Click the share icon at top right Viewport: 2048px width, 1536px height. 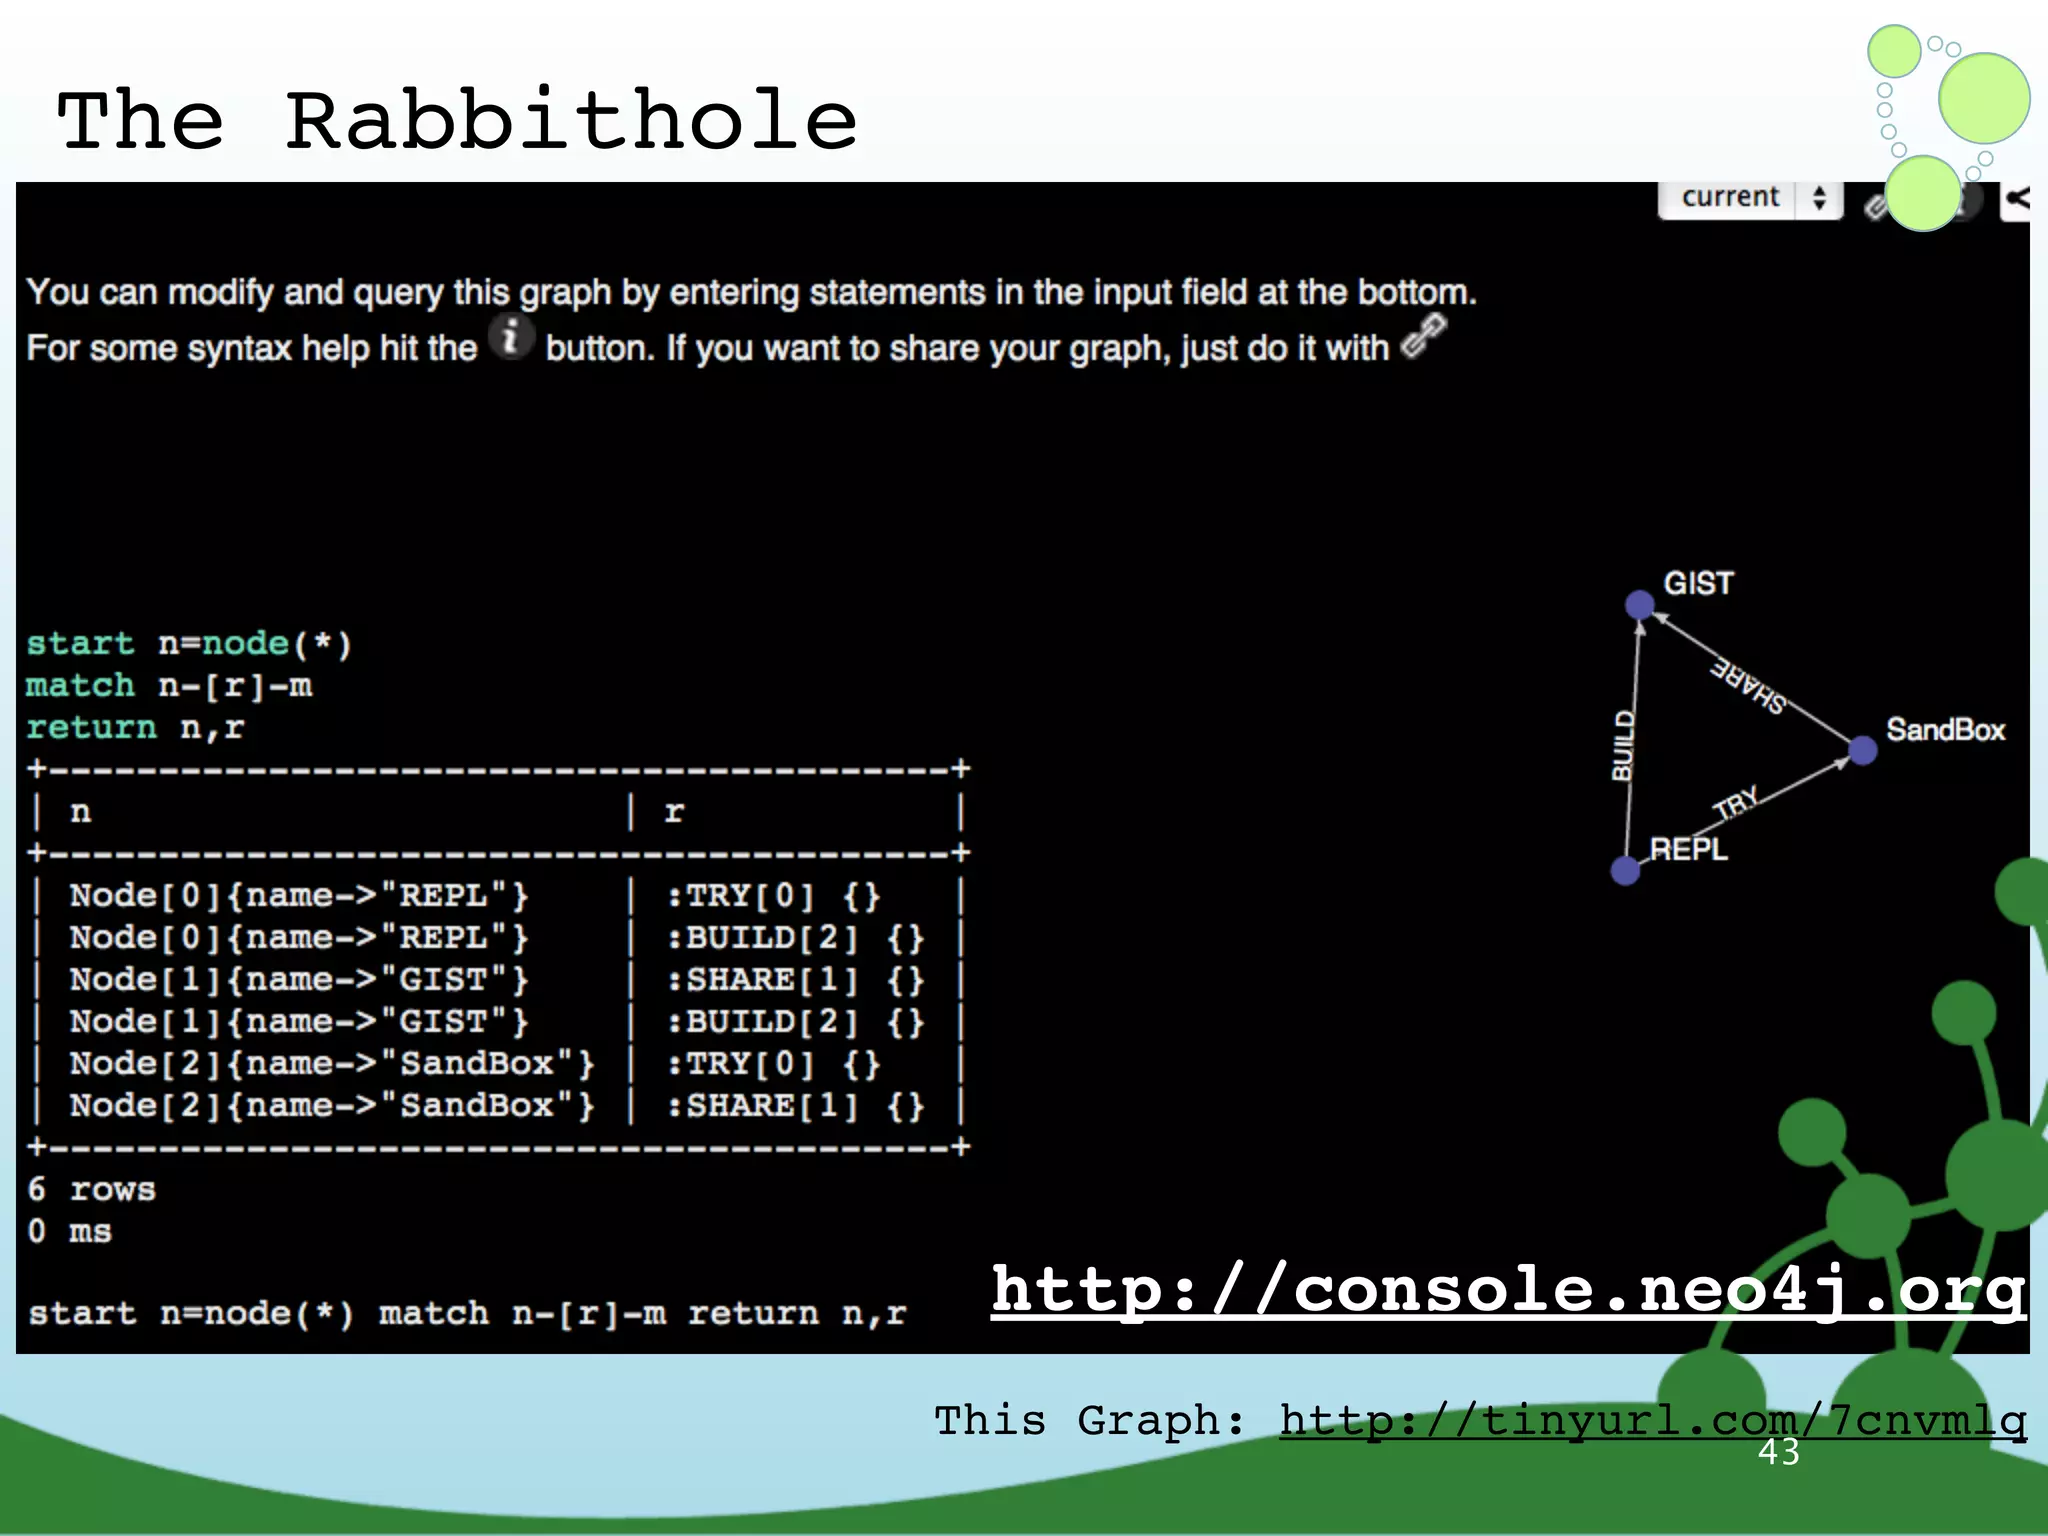click(x=2016, y=200)
